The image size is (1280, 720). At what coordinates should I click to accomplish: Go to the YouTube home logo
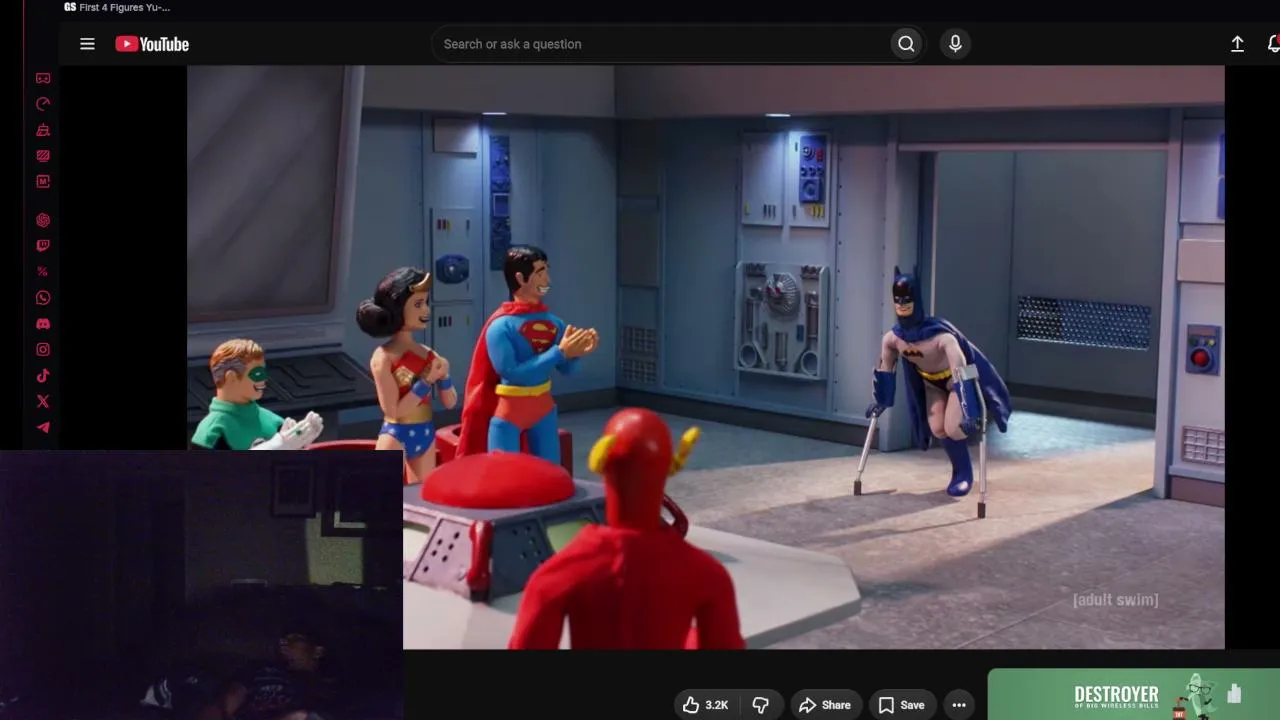click(152, 44)
